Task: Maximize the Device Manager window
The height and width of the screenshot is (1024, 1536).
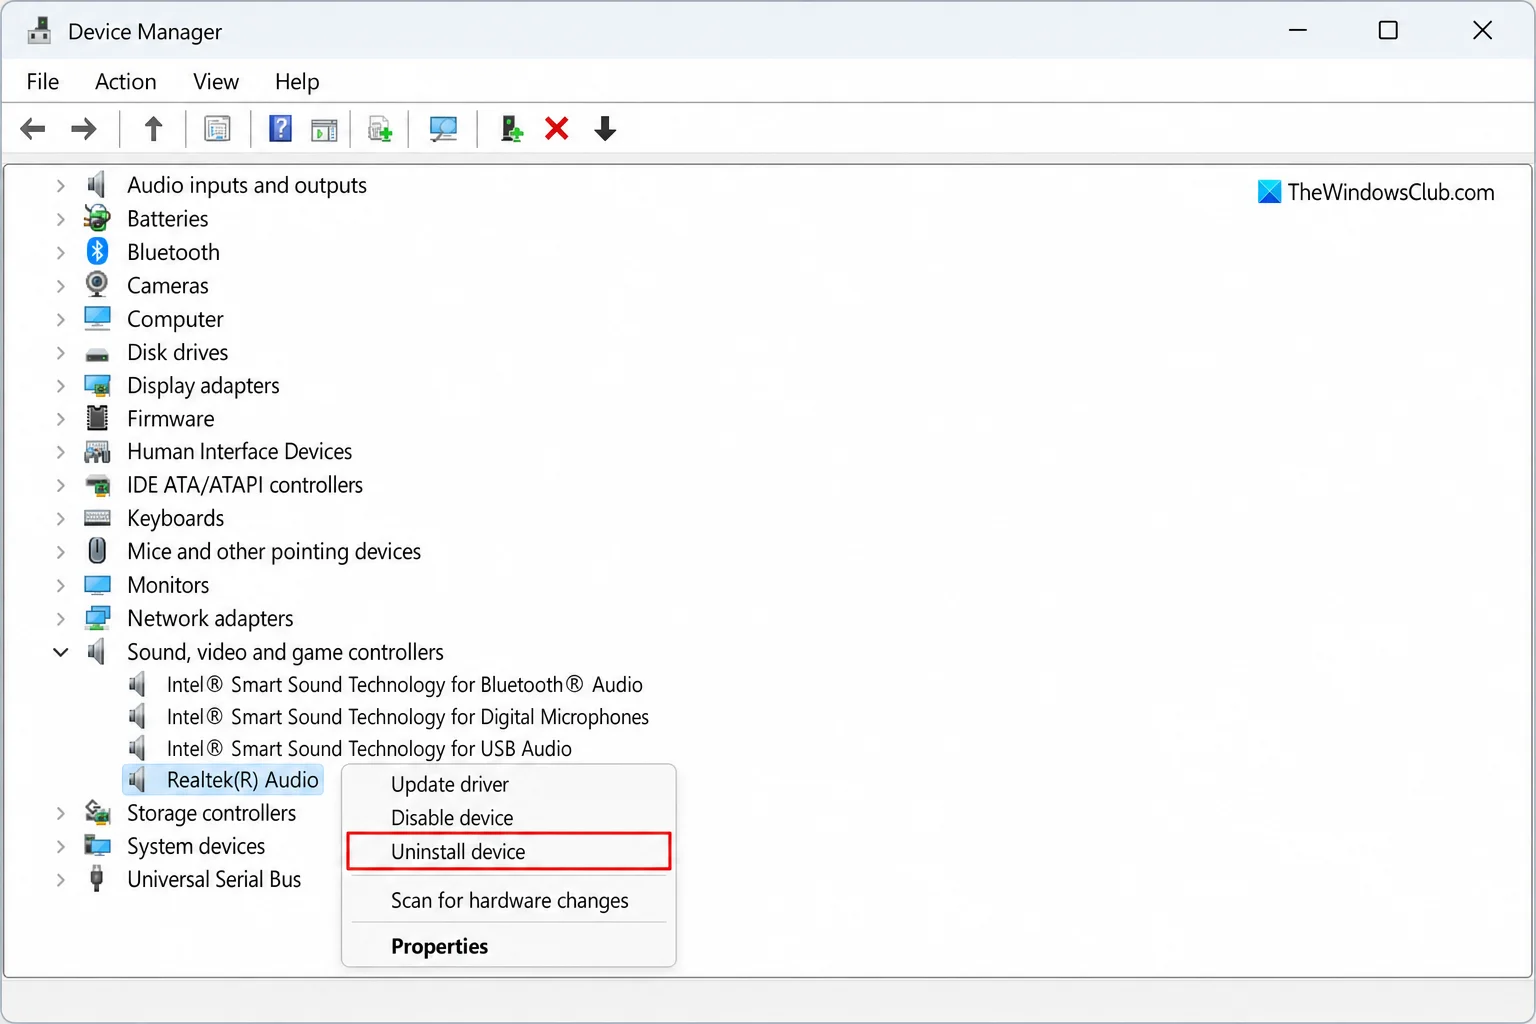Action: (x=1388, y=30)
